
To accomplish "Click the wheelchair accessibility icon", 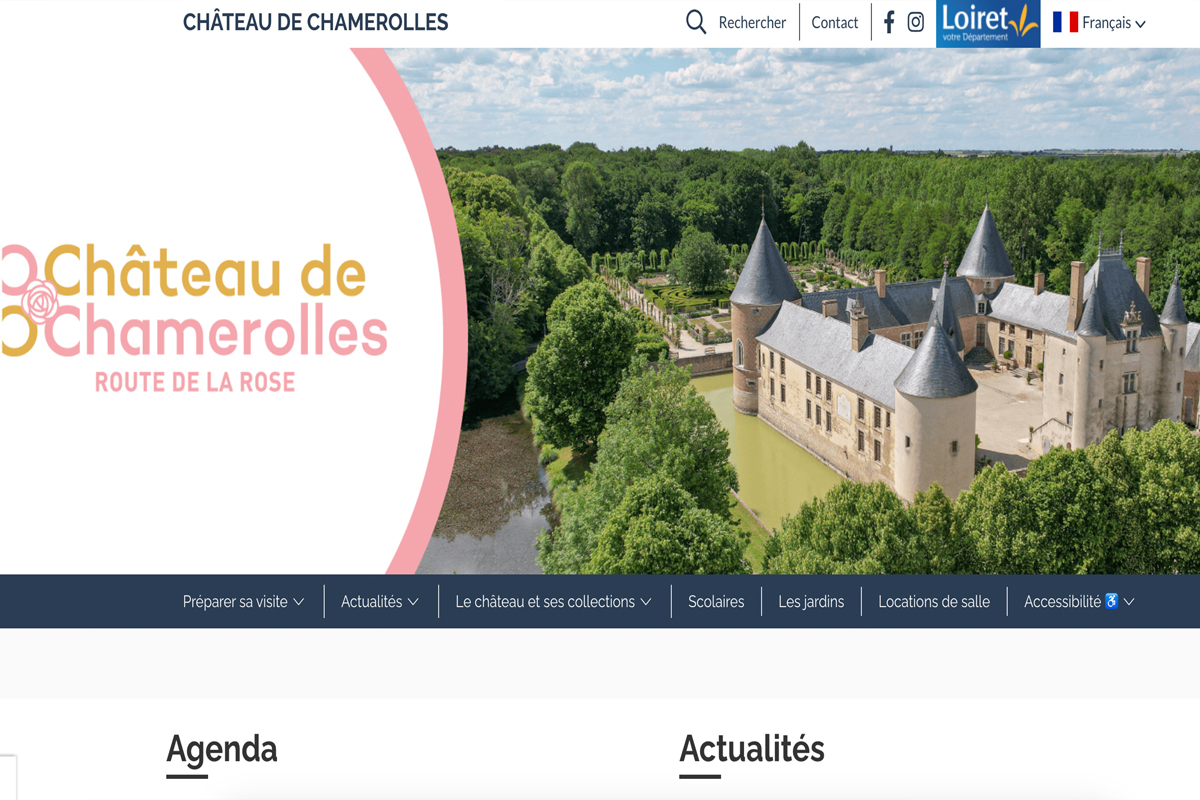I will tap(1111, 601).
